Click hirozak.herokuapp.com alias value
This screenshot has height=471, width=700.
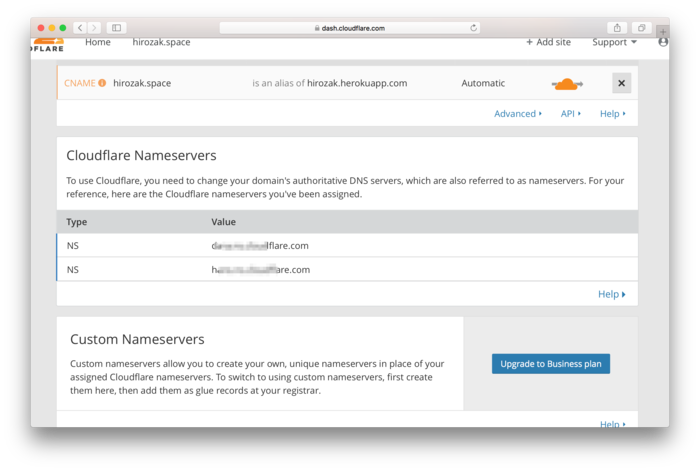pos(357,83)
